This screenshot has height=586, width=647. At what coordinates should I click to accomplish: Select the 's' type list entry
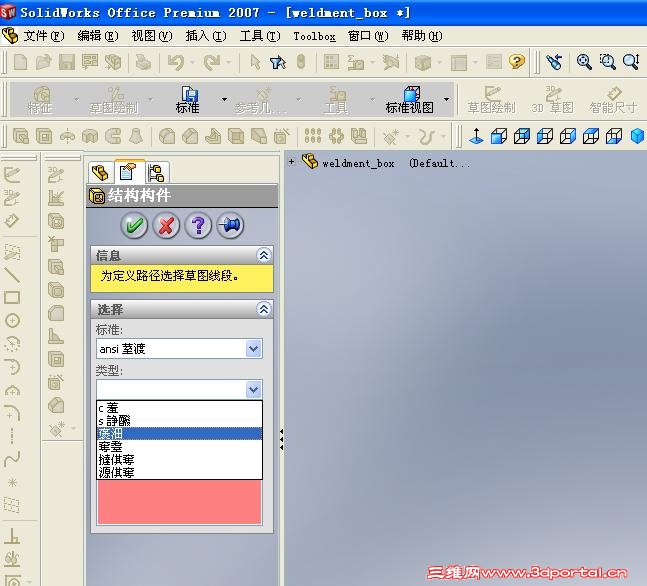[179, 421]
